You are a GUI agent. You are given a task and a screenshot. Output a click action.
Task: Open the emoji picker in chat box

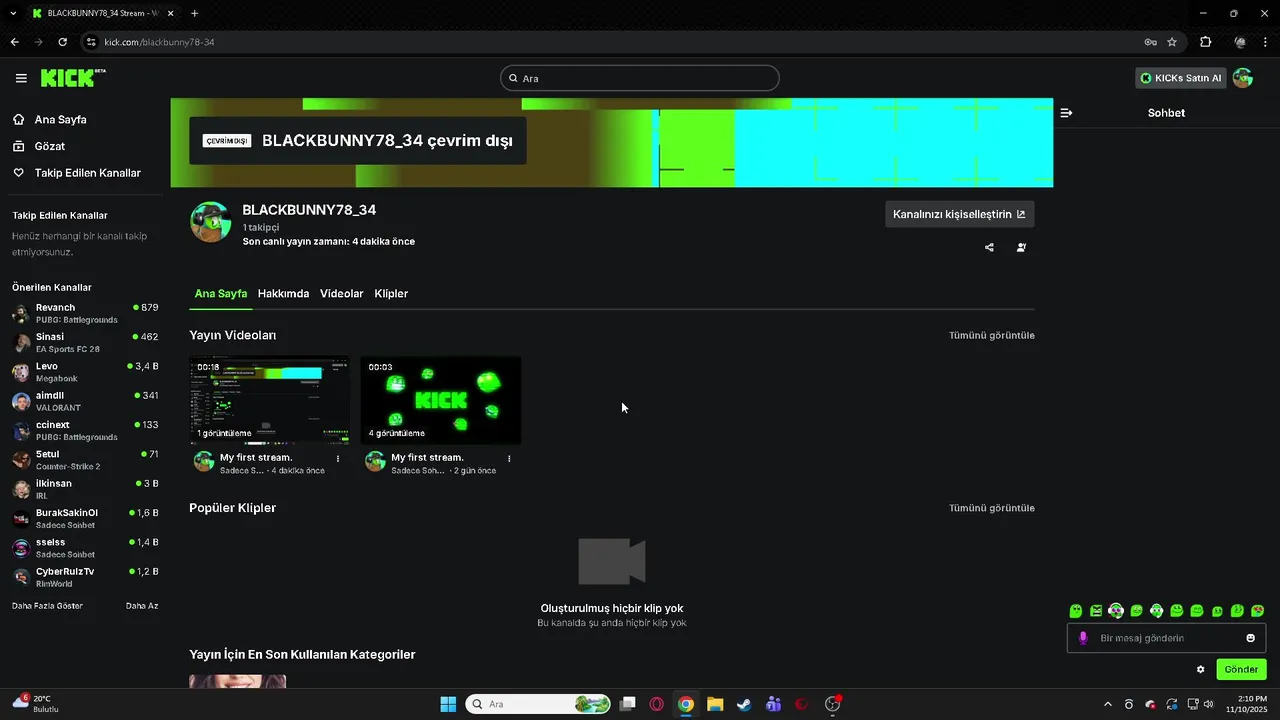(1250, 638)
